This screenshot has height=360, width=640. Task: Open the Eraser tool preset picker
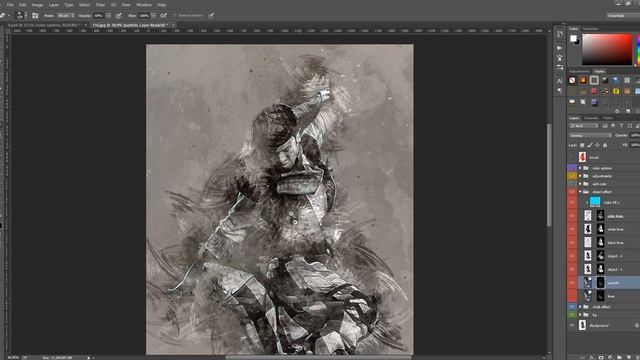(x=4, y=16)
